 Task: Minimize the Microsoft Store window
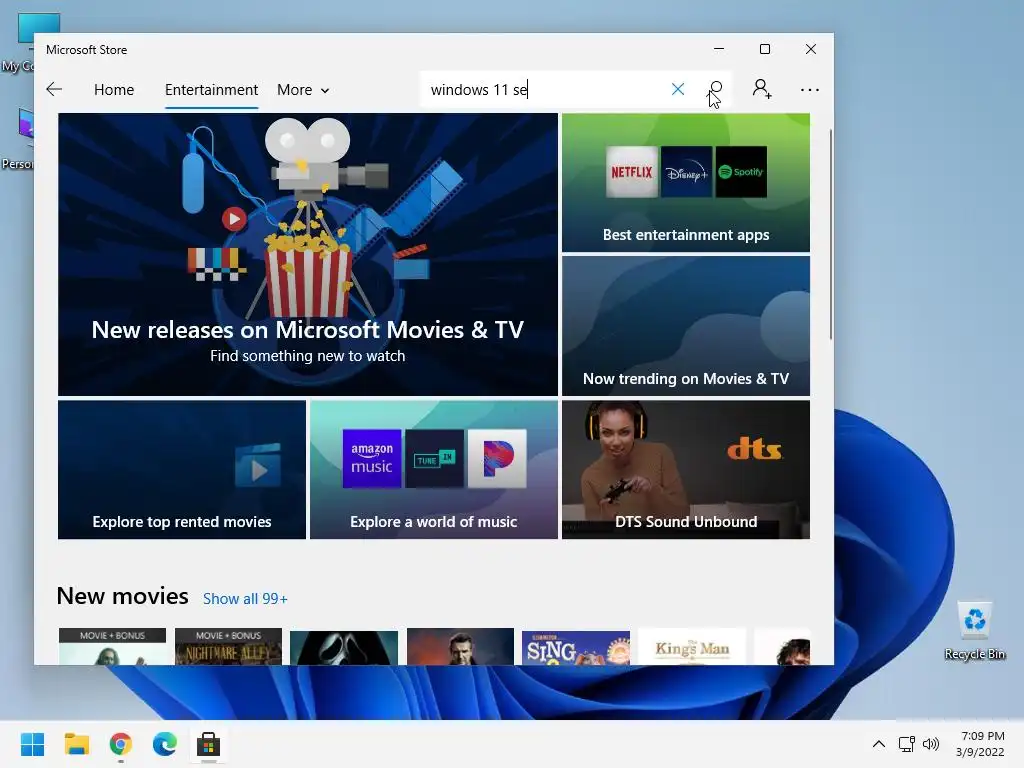719,49
